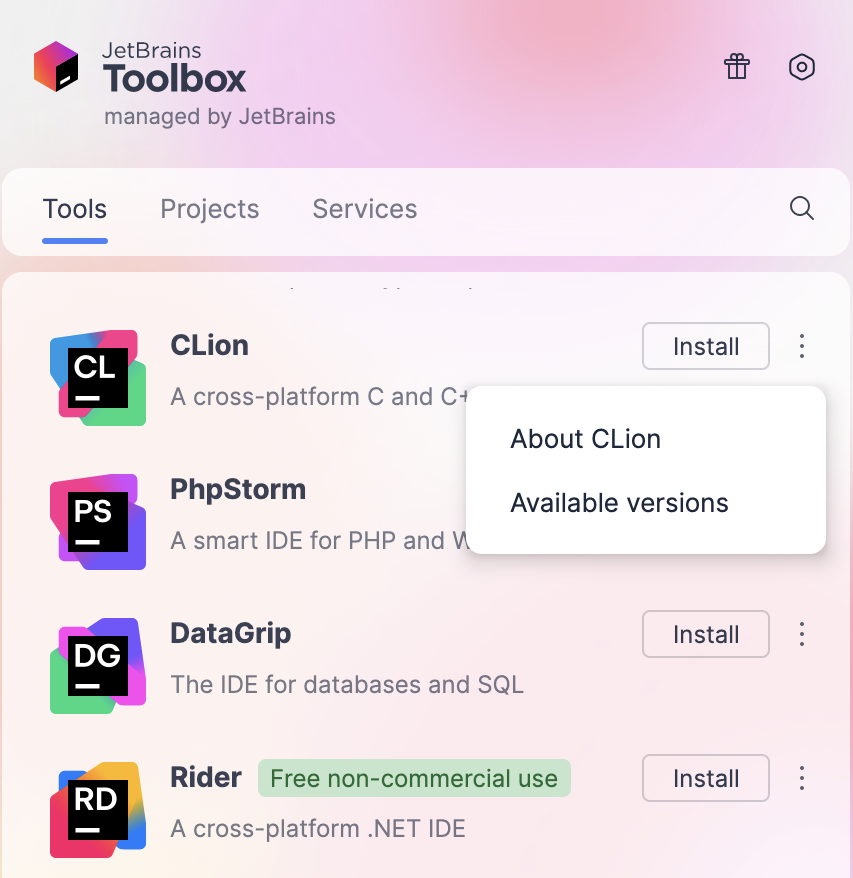This screenshot has width=853, height=878.
Task: Open the gift promotions icon
Action: [x=737, y=67]
